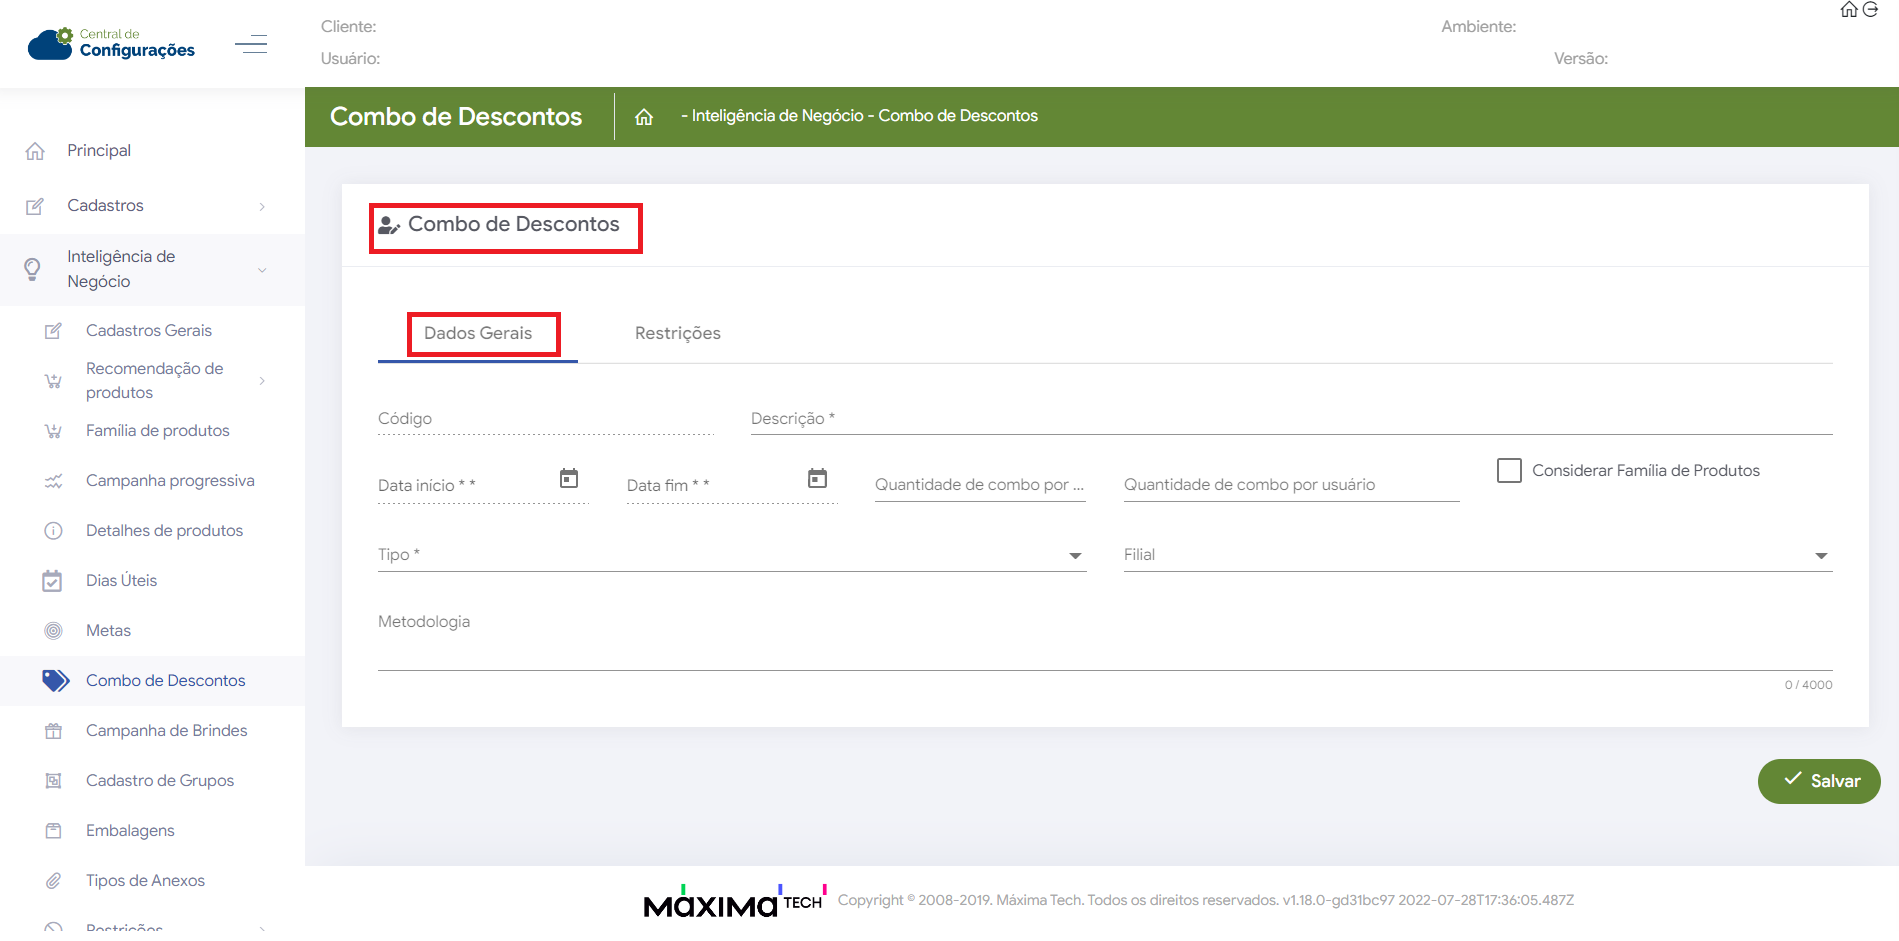
Task: Click the 'Versão:' label in the header
Action: tap(1581, 59)
